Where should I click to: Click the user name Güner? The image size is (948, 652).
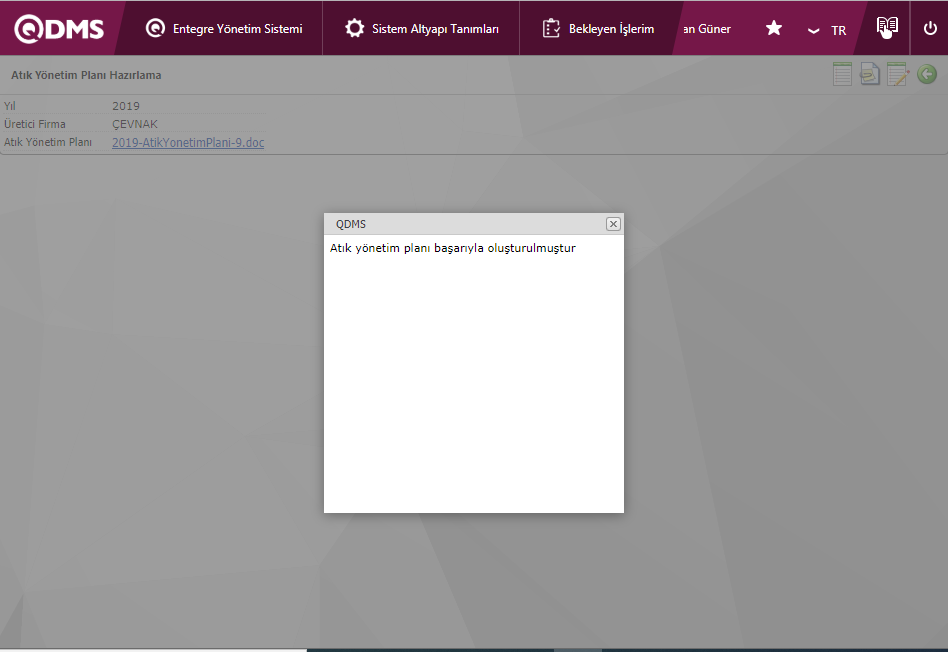click(707, 29)
